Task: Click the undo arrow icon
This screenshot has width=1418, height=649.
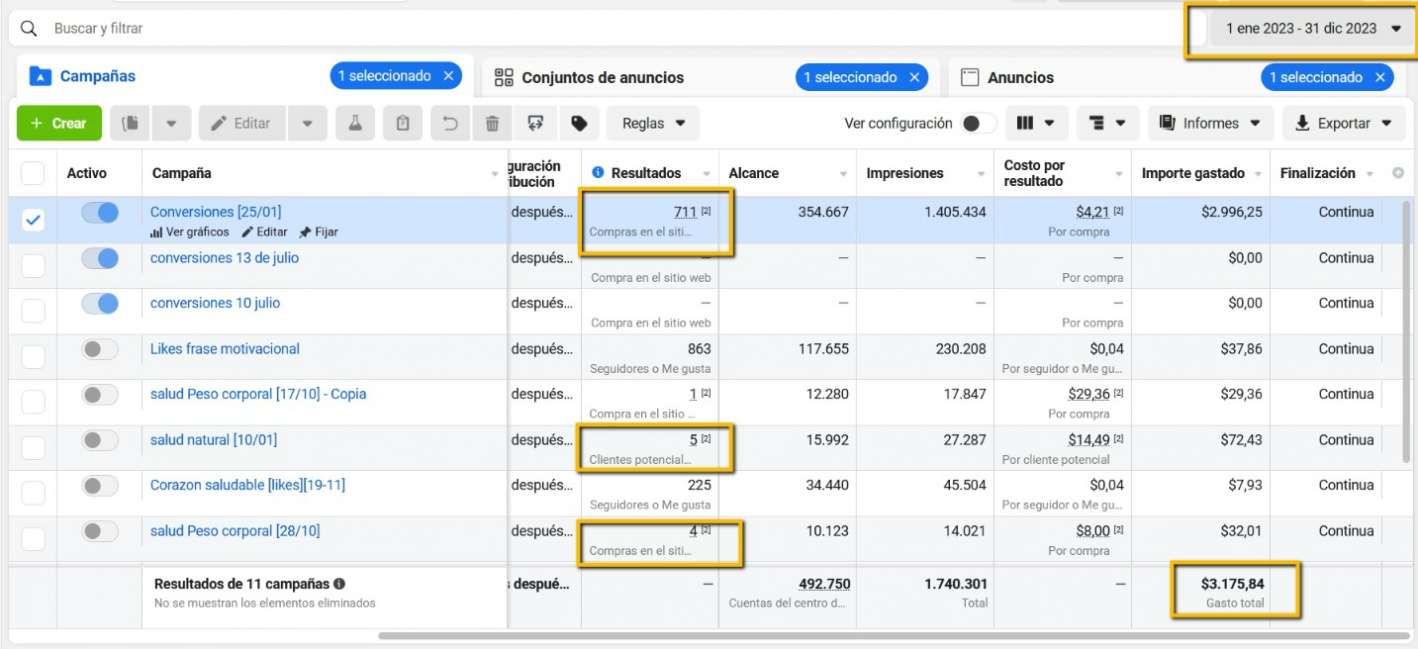Action: [450, 123]
